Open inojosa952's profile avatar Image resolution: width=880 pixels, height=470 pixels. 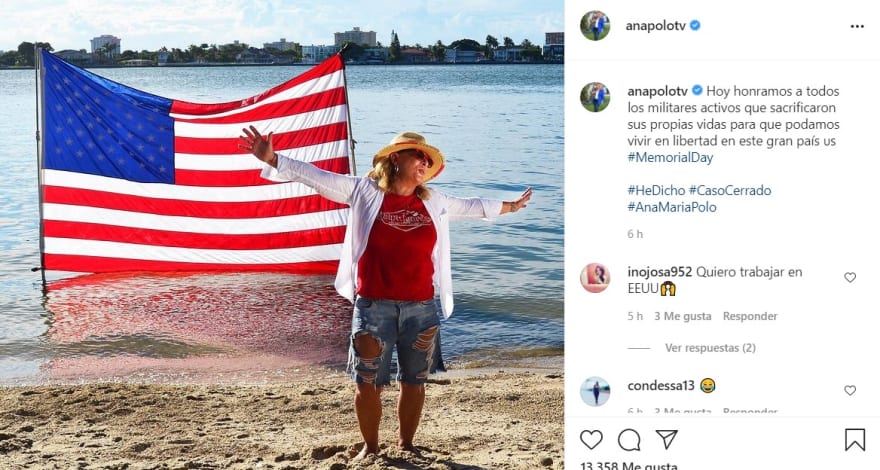click(x=595, y=278)
